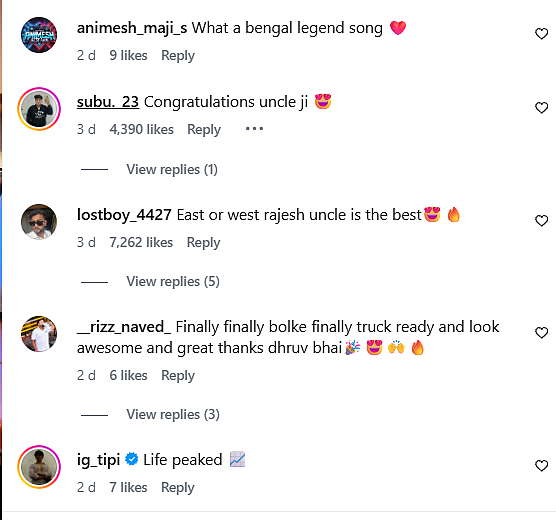Expand View replies (5) under lostboy_4427
The image size is (556, 520).
point(173,282)
